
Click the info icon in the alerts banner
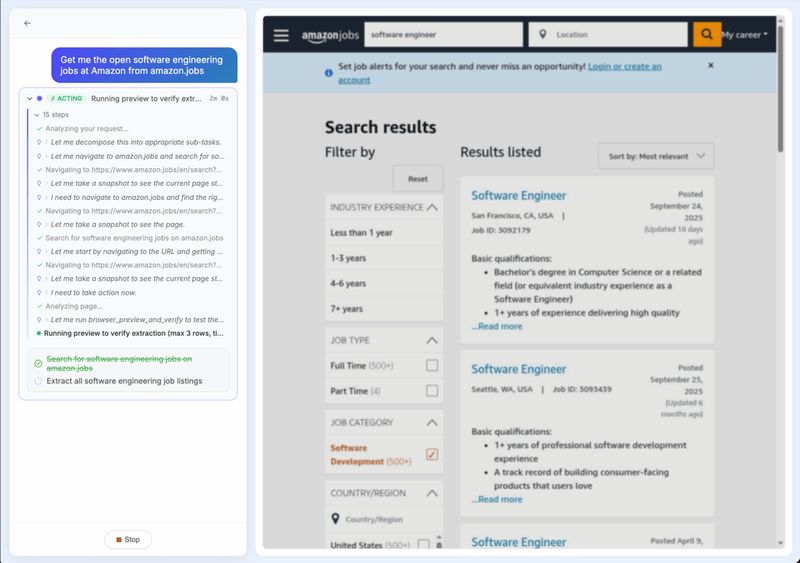(x=329, y=73)
